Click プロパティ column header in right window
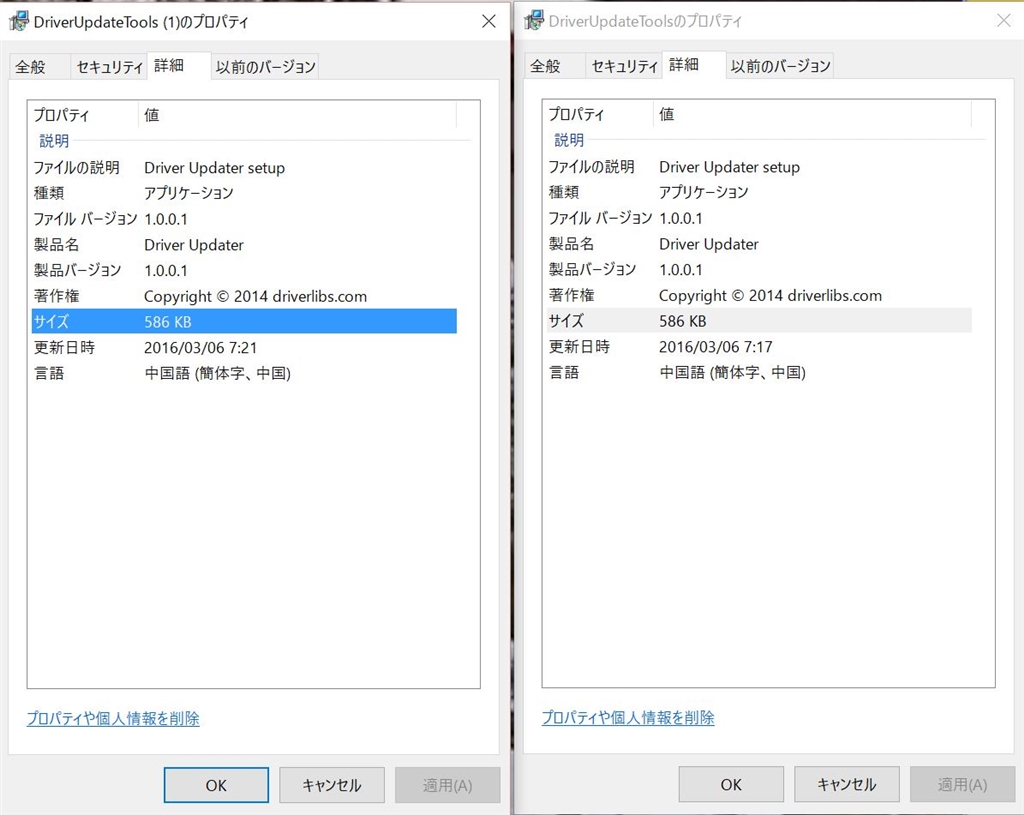 (x=598, y=114)
